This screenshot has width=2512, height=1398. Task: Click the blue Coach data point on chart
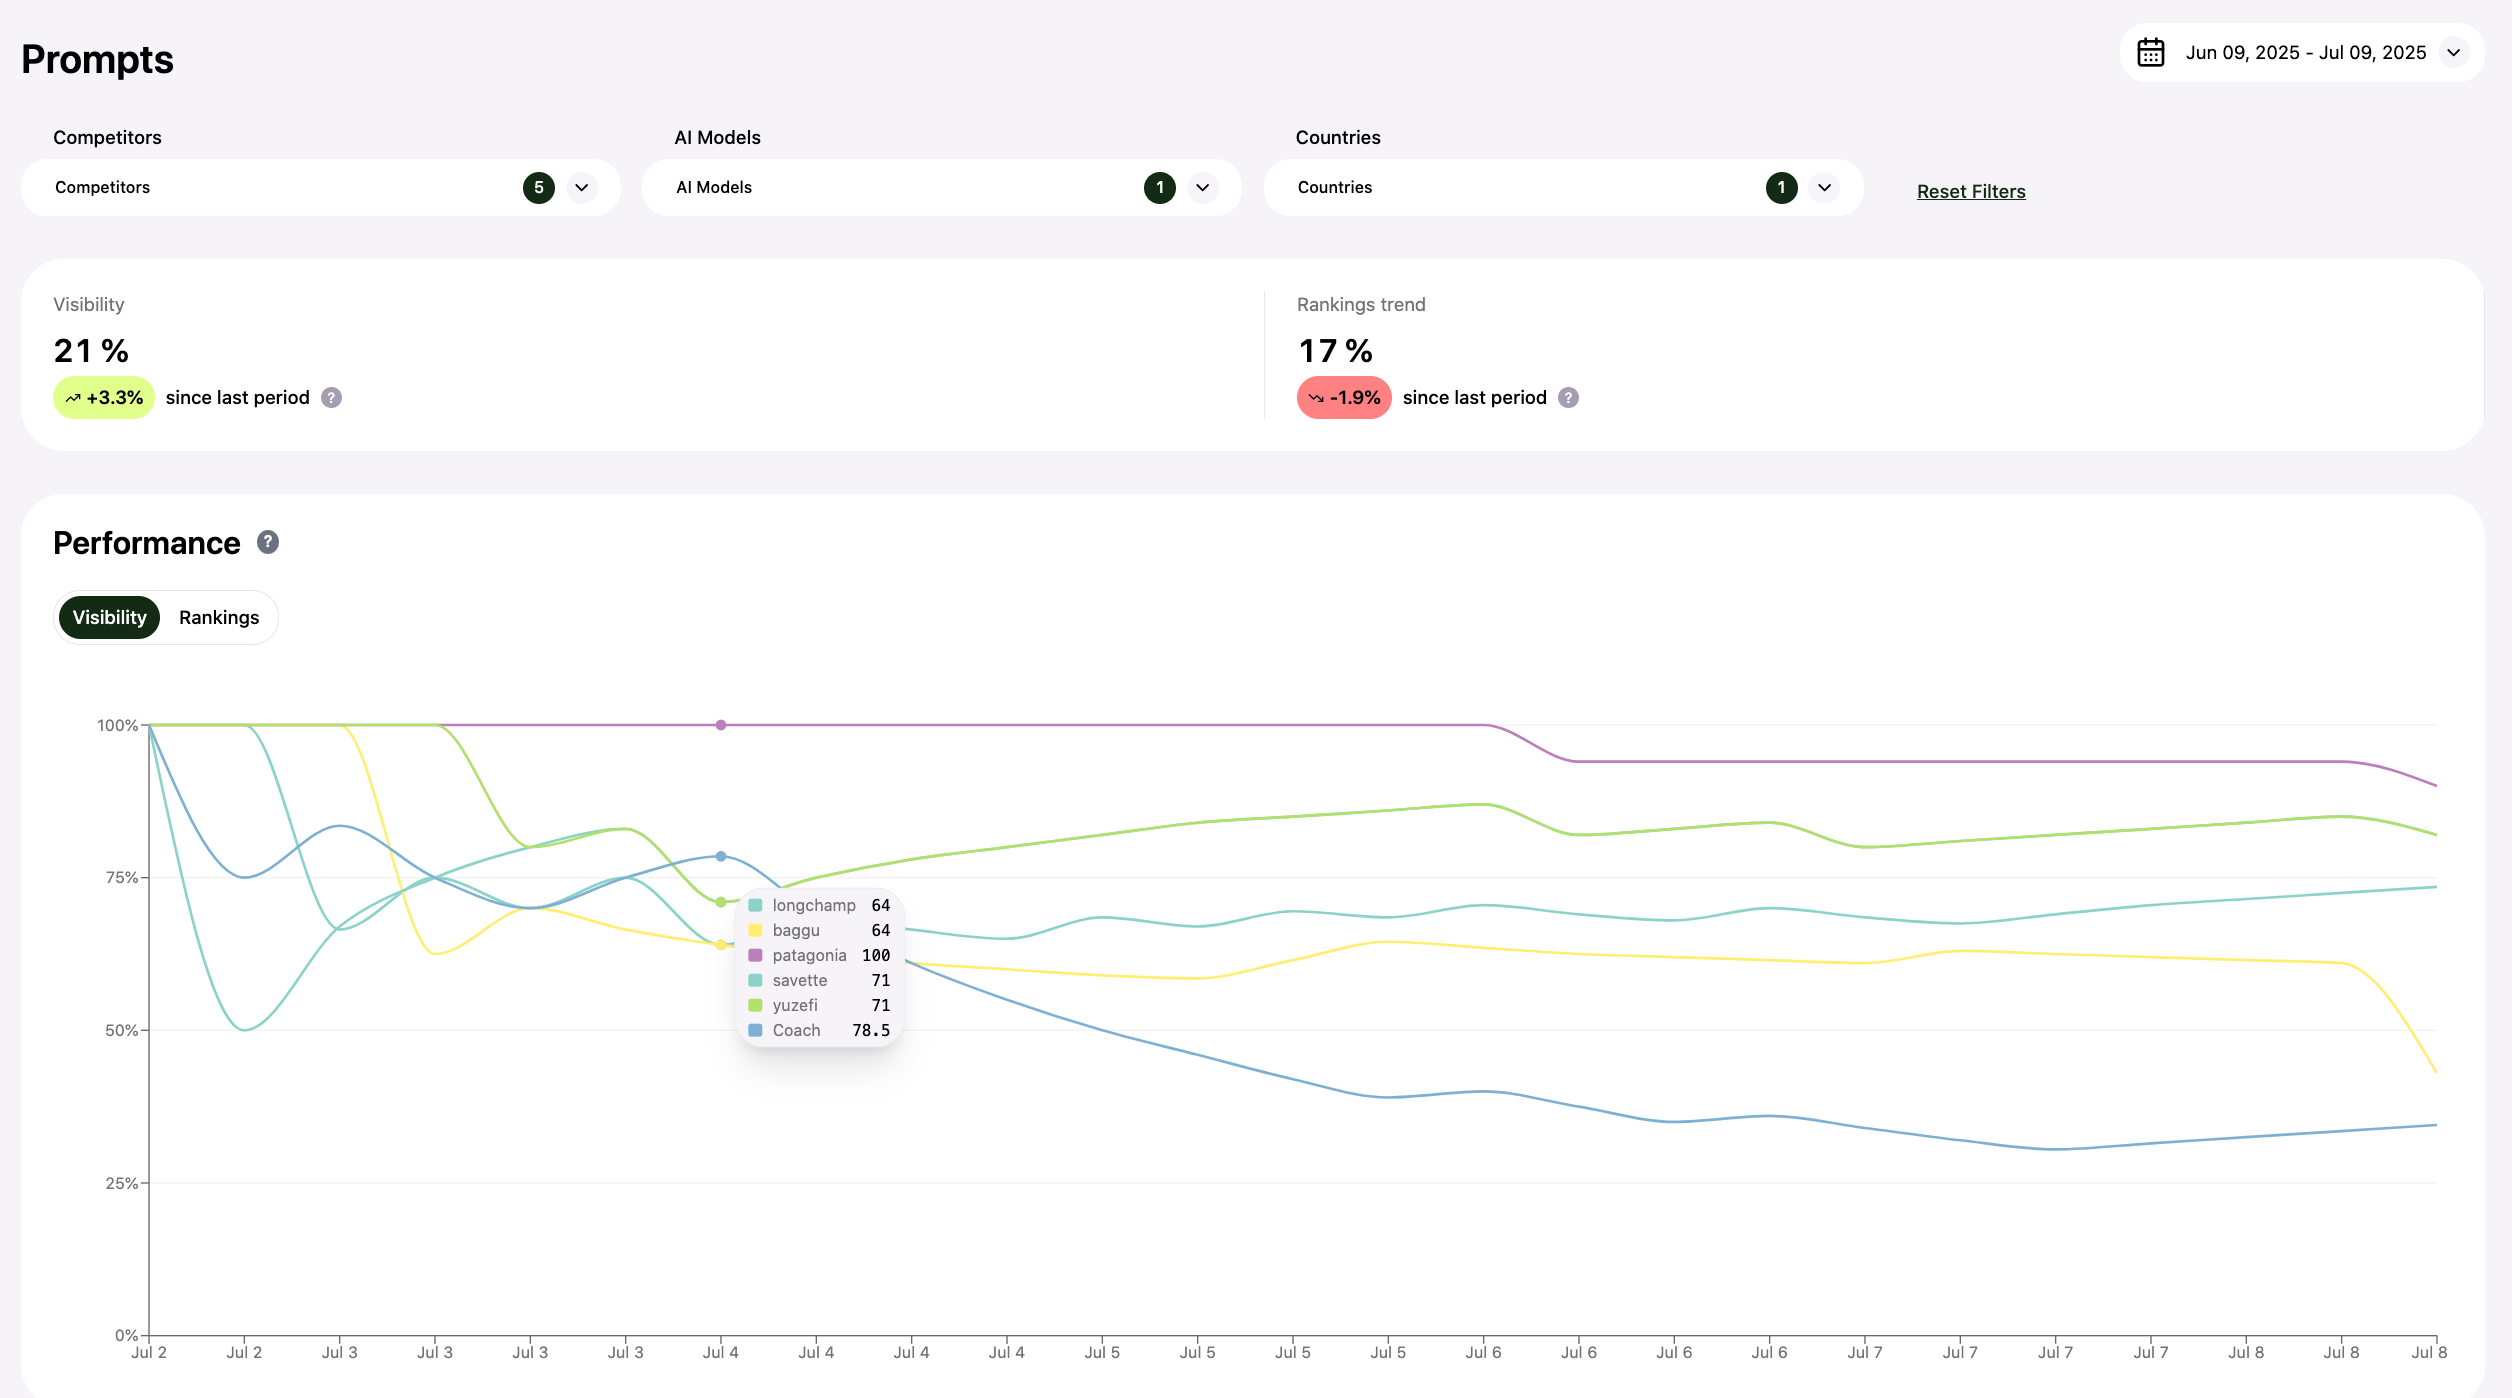point(720,856)
